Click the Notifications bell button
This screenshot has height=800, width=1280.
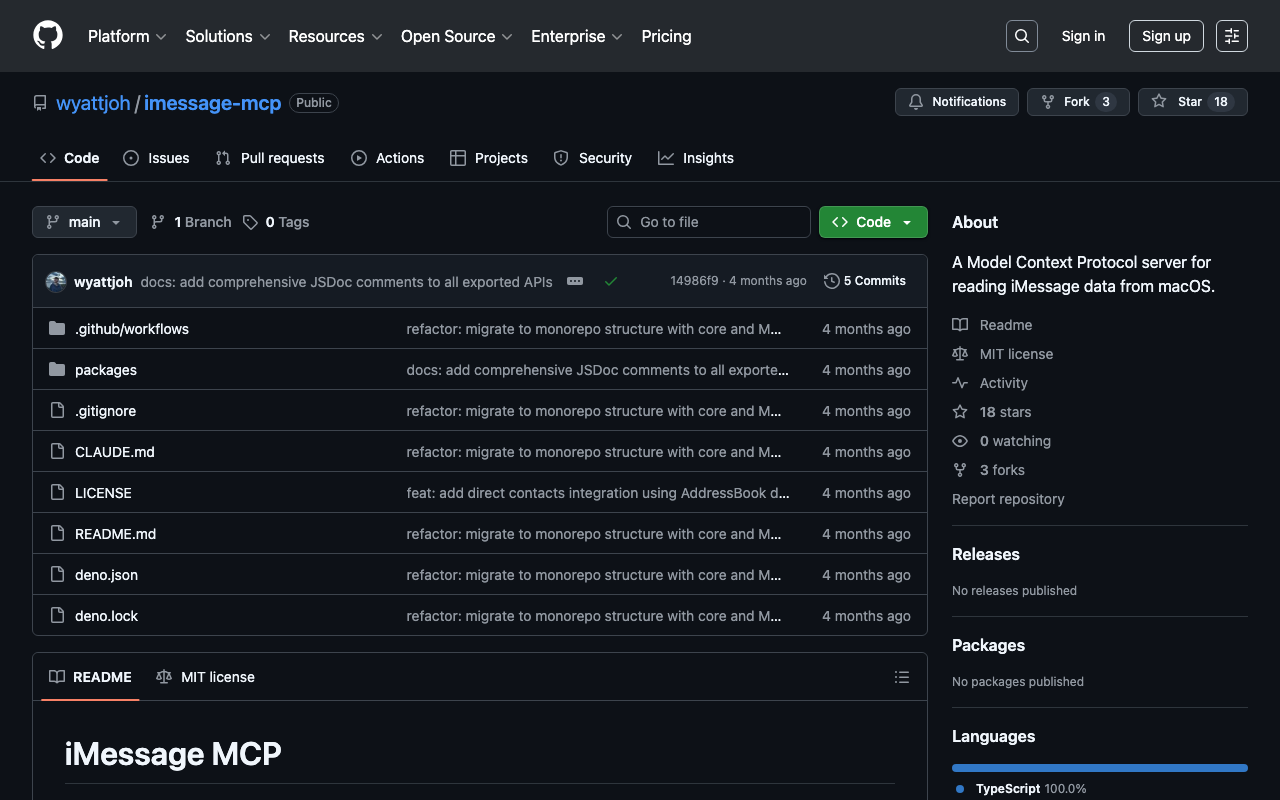tap(957, 102)
